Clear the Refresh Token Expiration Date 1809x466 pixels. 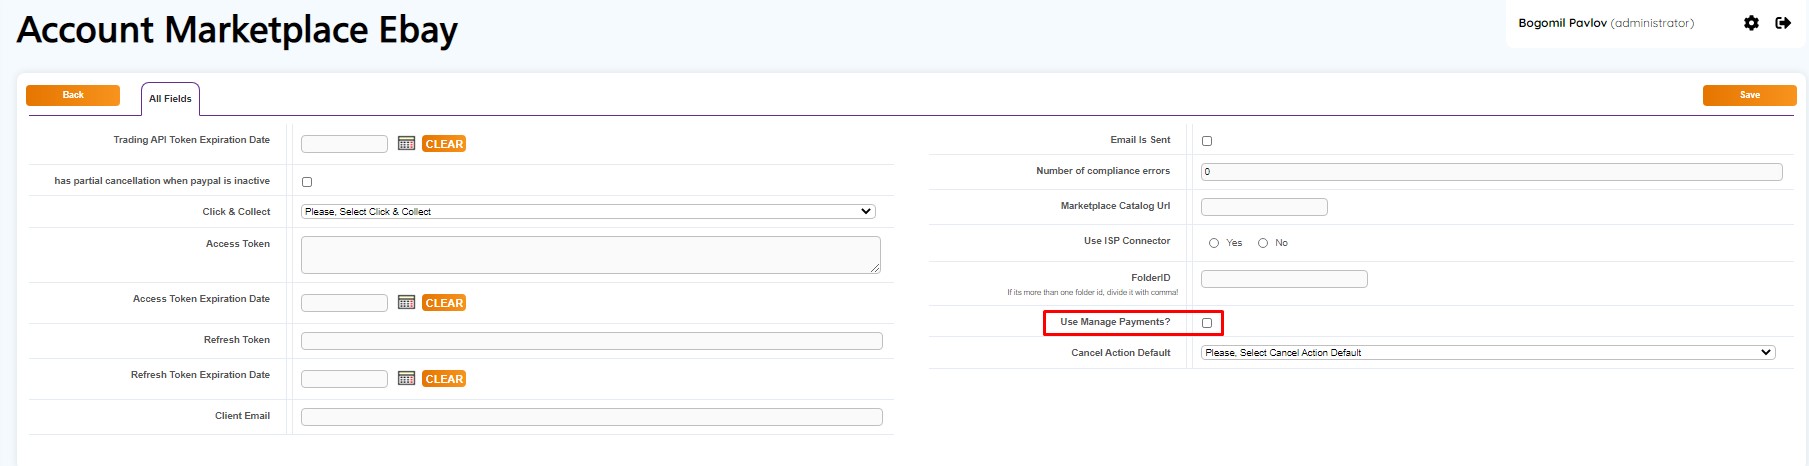tap(444, 379)
